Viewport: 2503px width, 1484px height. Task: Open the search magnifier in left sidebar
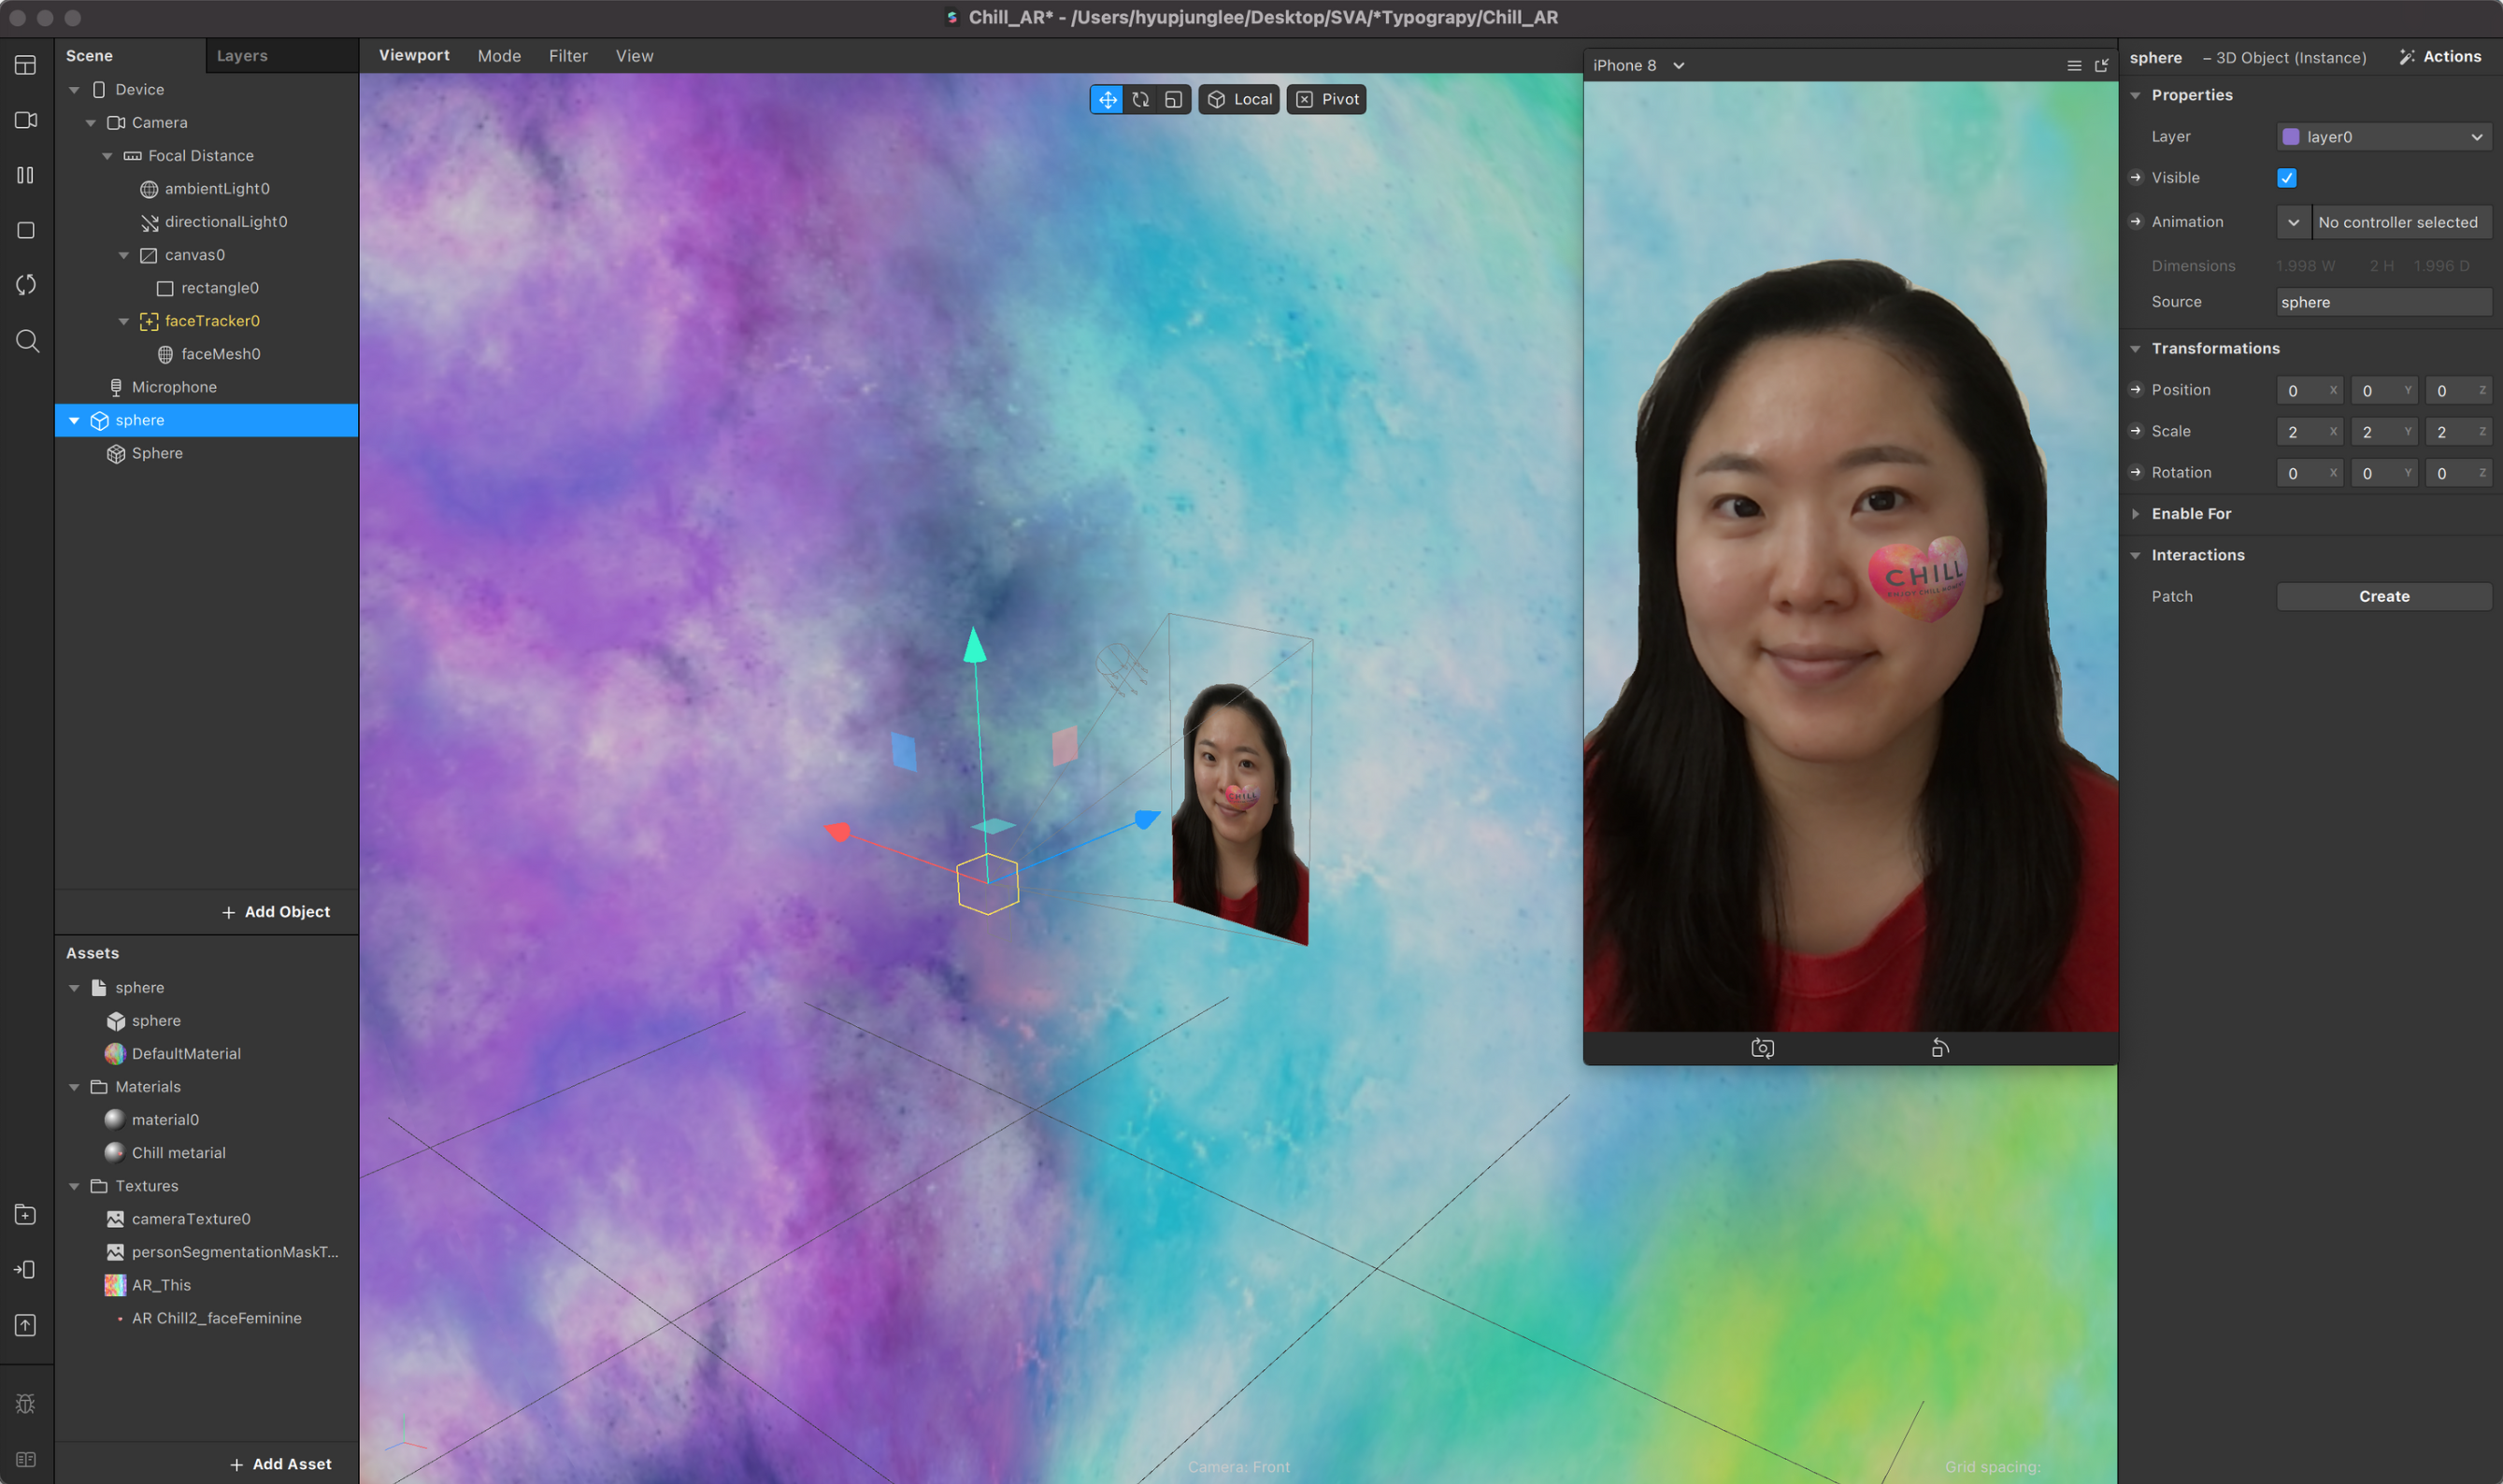click(x=27, y=341)
